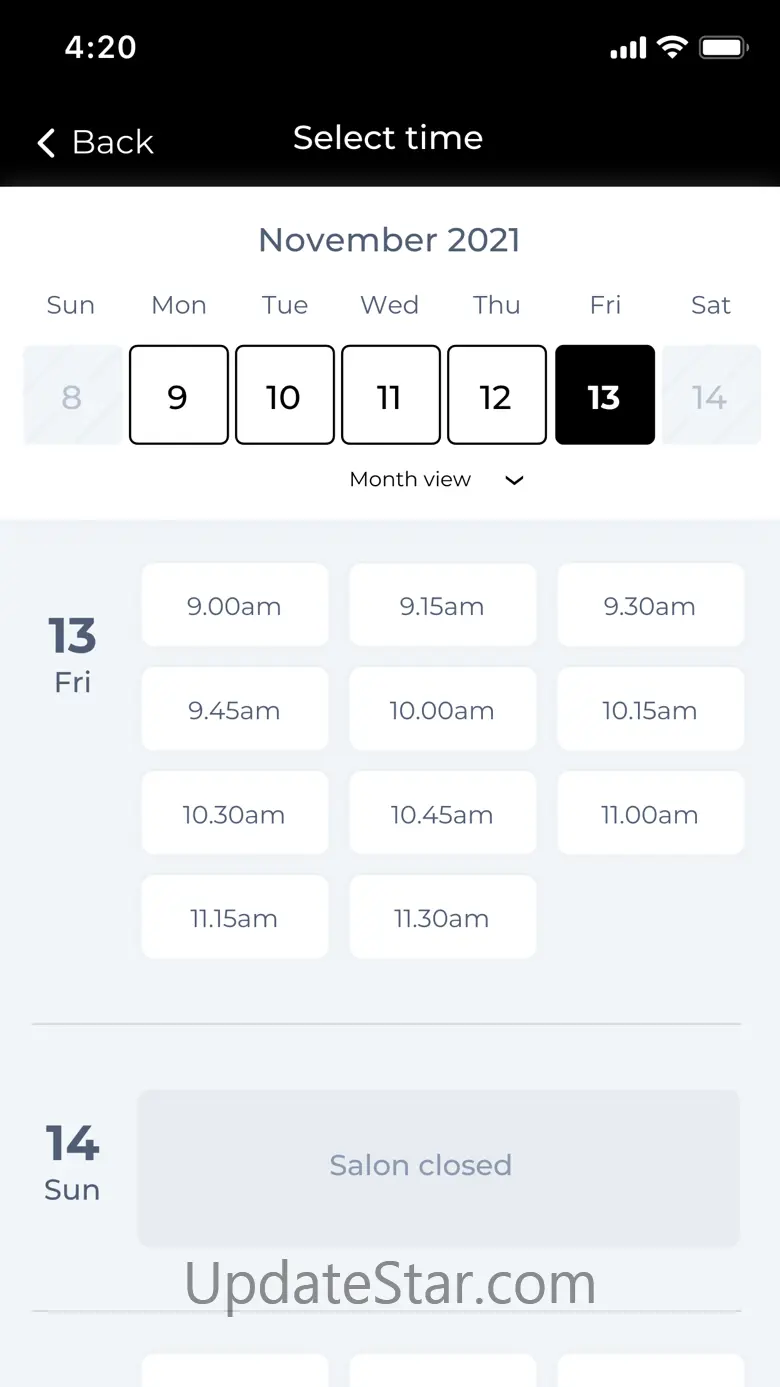The height and width of the screenshot is (1387, 780).
Task: Select the 9.30am appointment slot
Action: click(x=650, y=606)
